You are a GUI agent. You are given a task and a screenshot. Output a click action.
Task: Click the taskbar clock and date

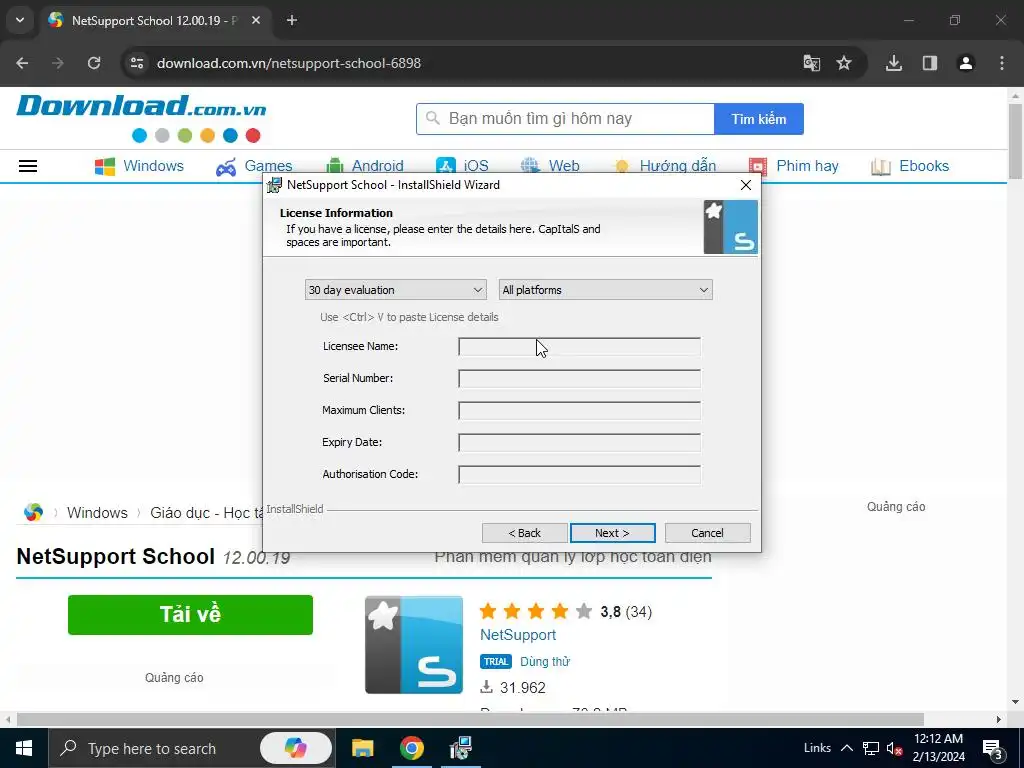coord(938,748)
